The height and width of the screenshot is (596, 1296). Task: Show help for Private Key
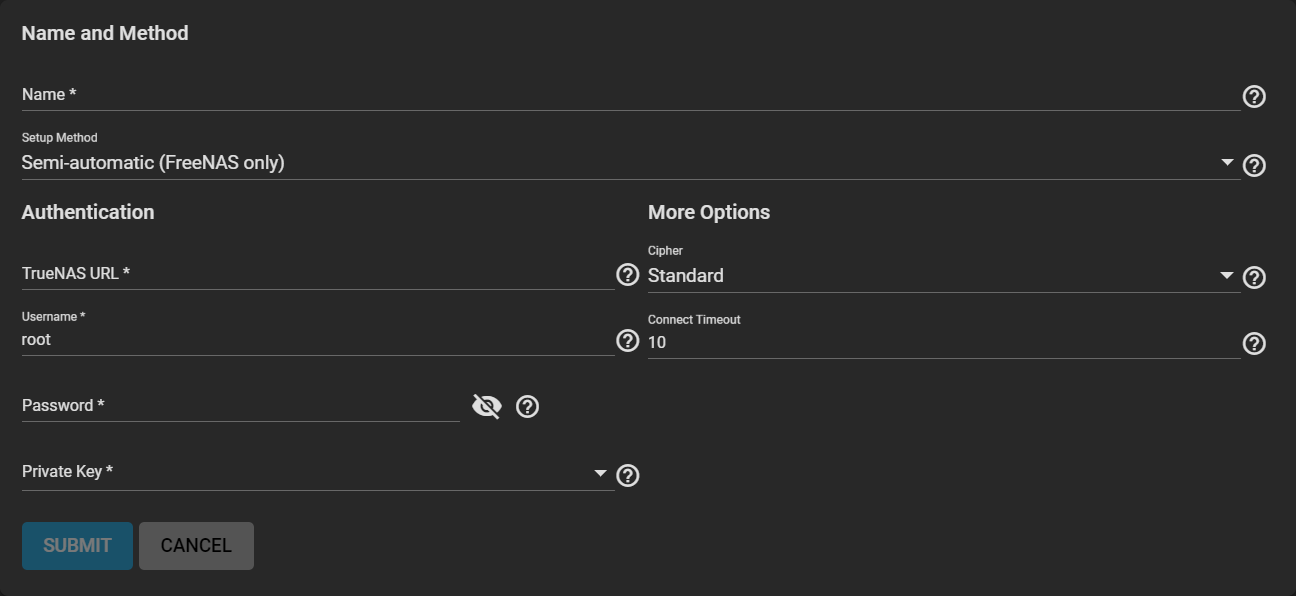(627, 475)
